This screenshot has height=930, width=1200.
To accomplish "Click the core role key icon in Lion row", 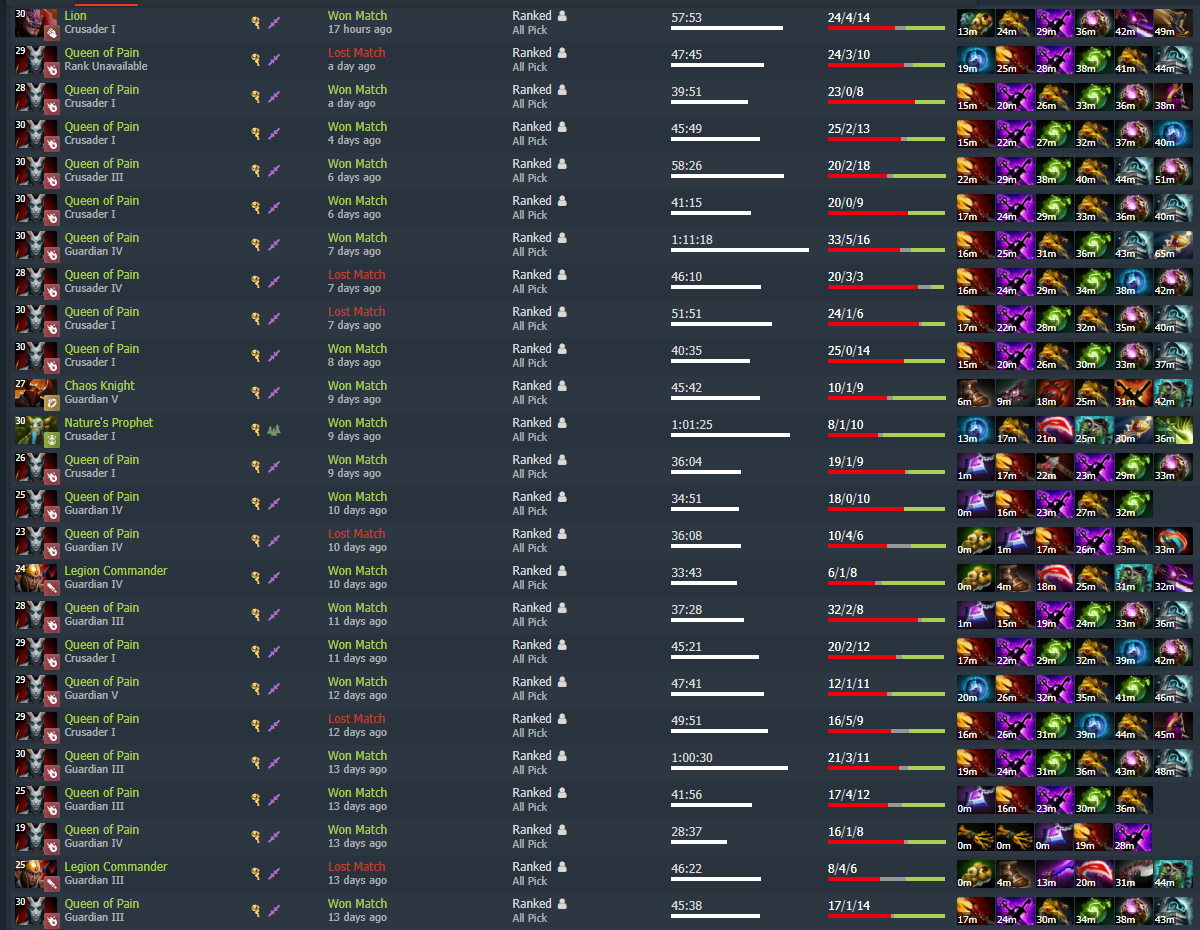I will [256, 23].
